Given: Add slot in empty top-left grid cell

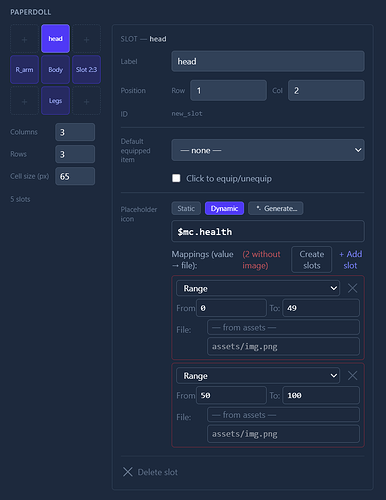Looking at the screenshot, I should (x=24, y=39).
